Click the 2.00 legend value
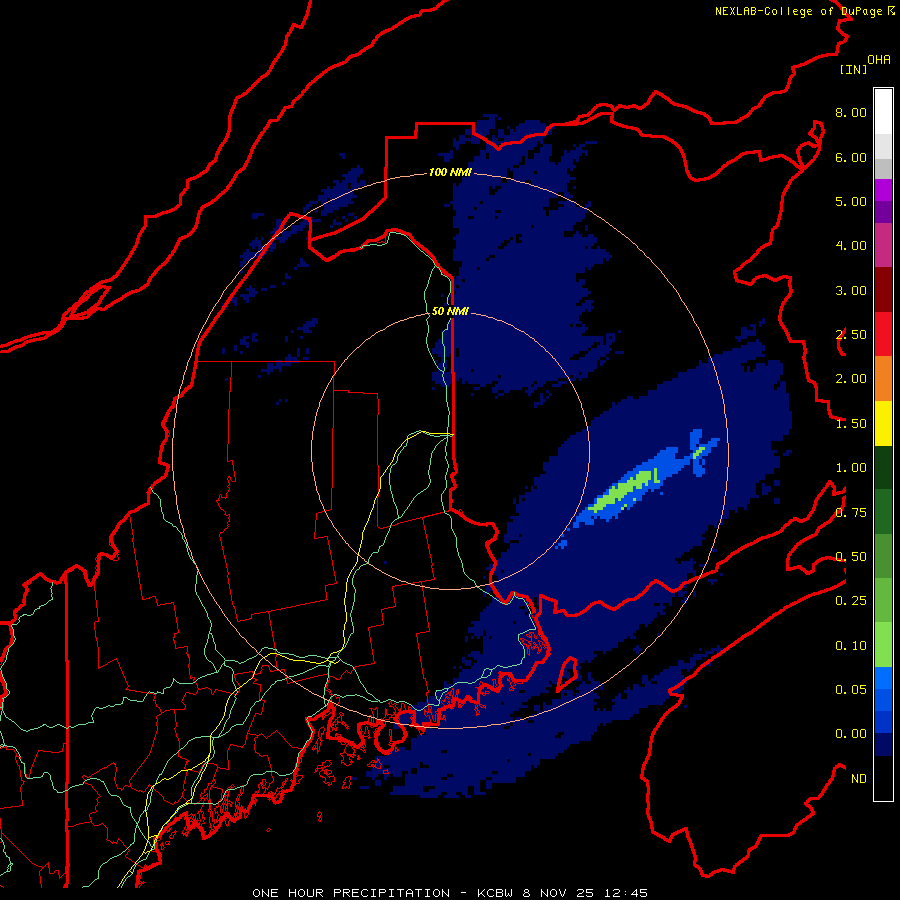The image size is (900, 900). pos(851,379)
